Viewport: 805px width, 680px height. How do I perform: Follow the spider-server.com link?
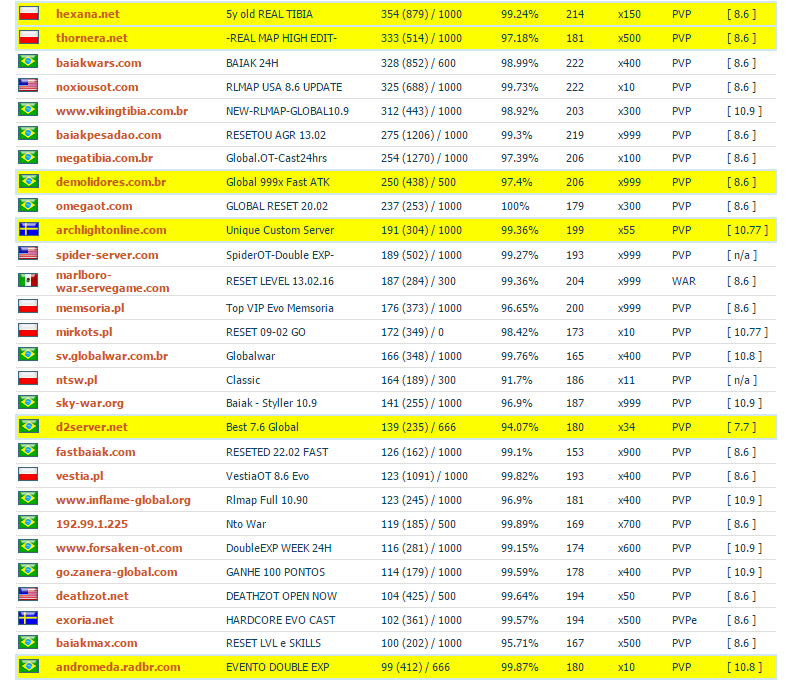tap(107, 255)
